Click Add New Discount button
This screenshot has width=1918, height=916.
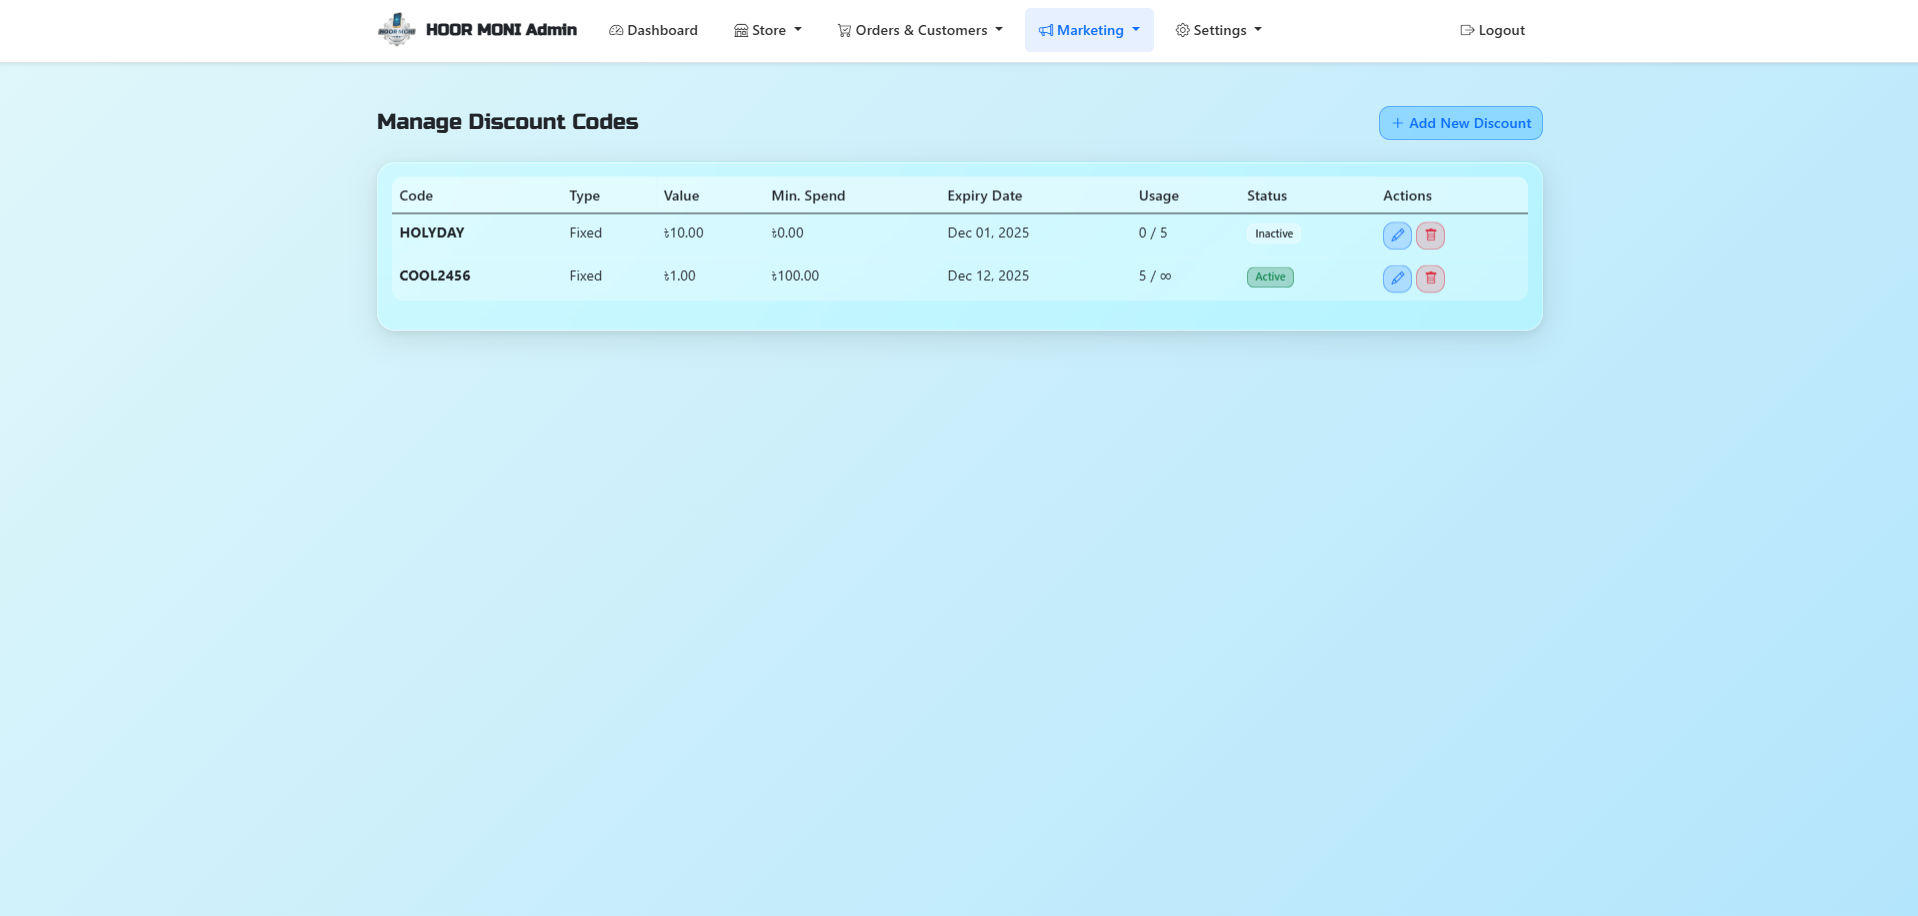tap(1461, 123)
